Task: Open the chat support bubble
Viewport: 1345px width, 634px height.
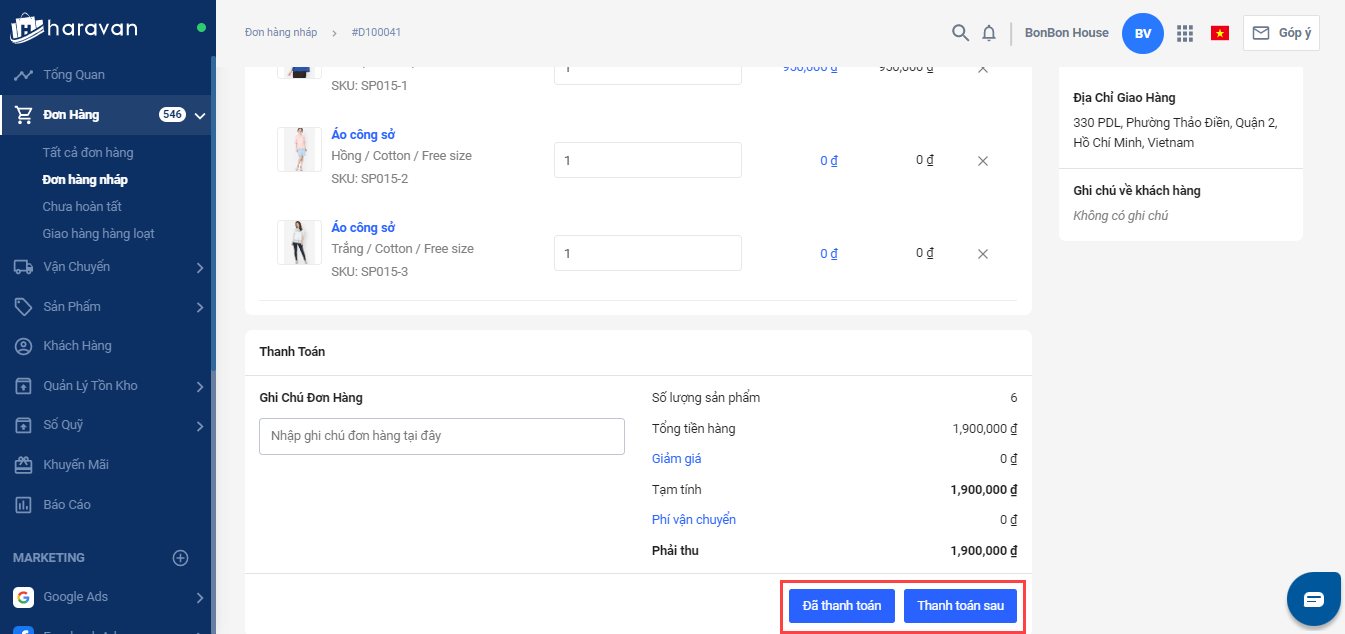Action: point(1313,599)
